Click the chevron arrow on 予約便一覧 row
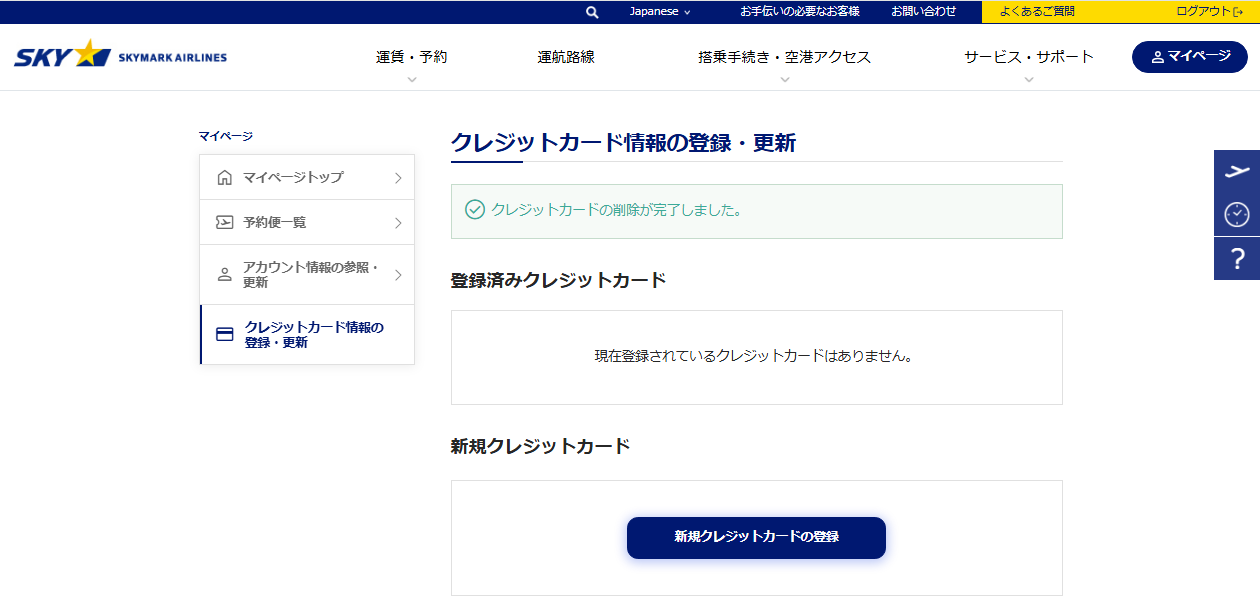Screen dimensions: 1260x609 (397, 223)
